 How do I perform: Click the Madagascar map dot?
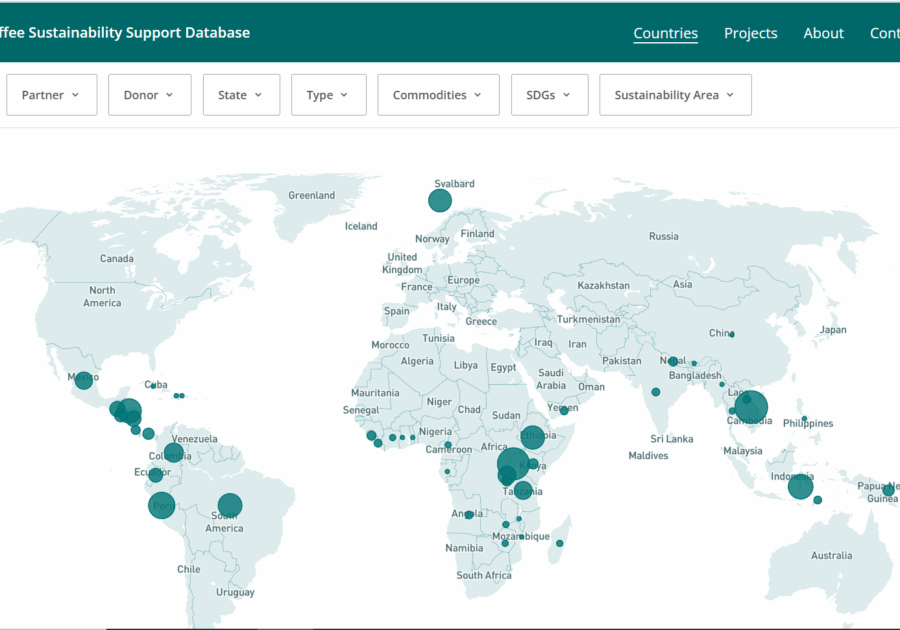click(560, 544)
